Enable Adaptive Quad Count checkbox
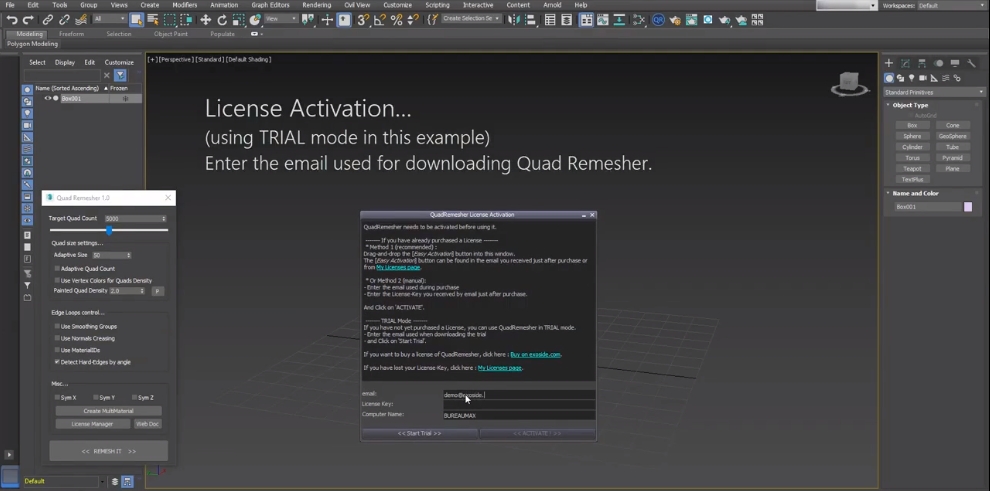Screen dimensions: 990x491 (57, 269)
